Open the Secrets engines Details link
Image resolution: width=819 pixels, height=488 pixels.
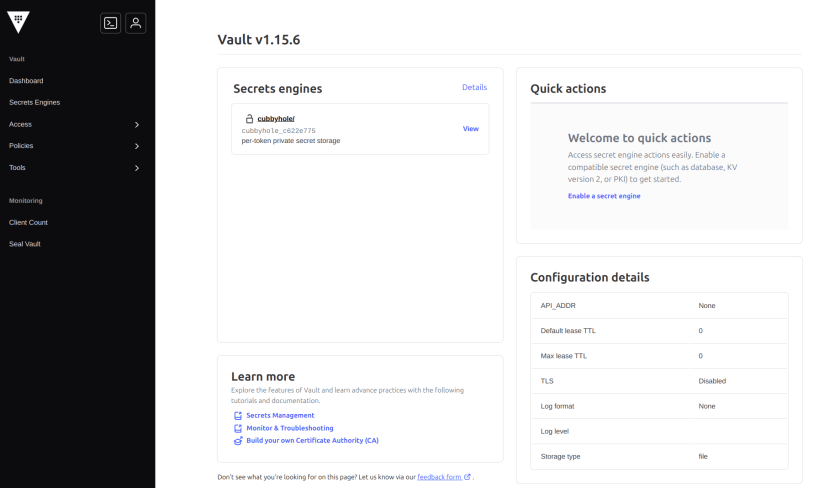pos(474,87)
